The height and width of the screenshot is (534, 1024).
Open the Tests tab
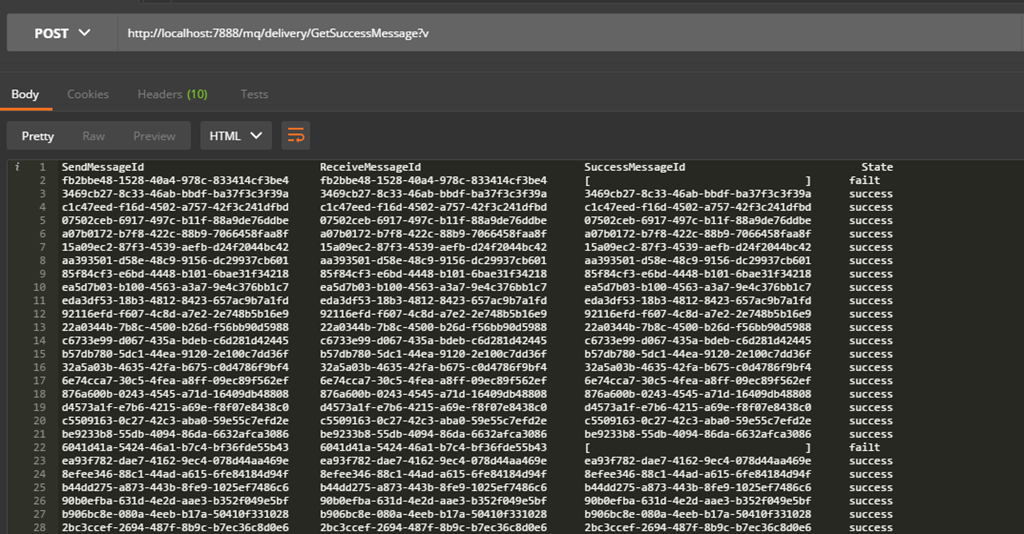(x=254, y=95)
